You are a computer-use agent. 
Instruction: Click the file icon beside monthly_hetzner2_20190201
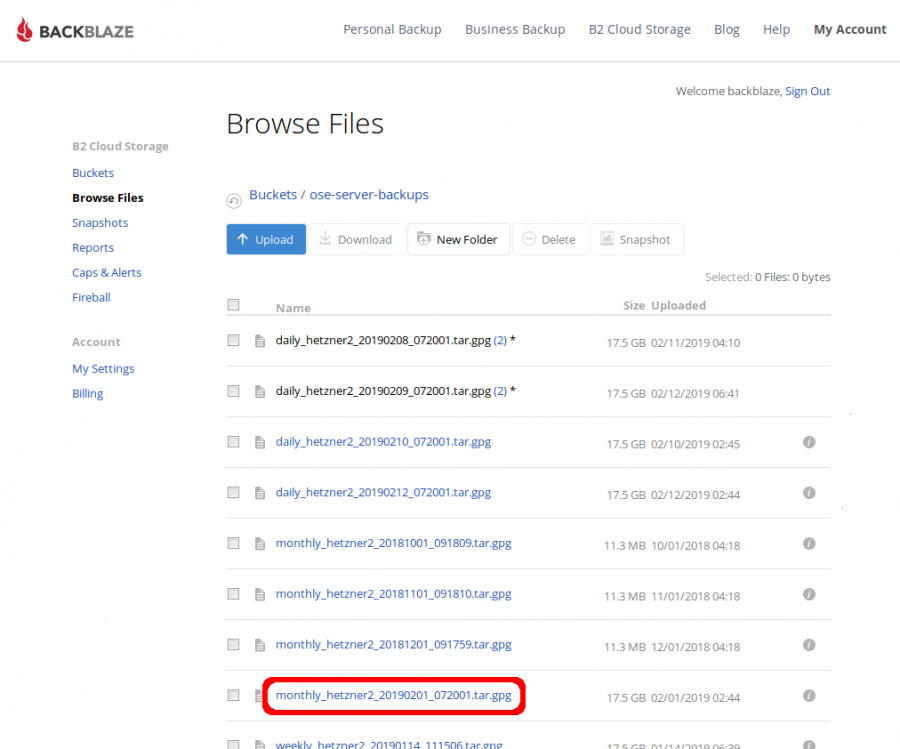(261, 696)
